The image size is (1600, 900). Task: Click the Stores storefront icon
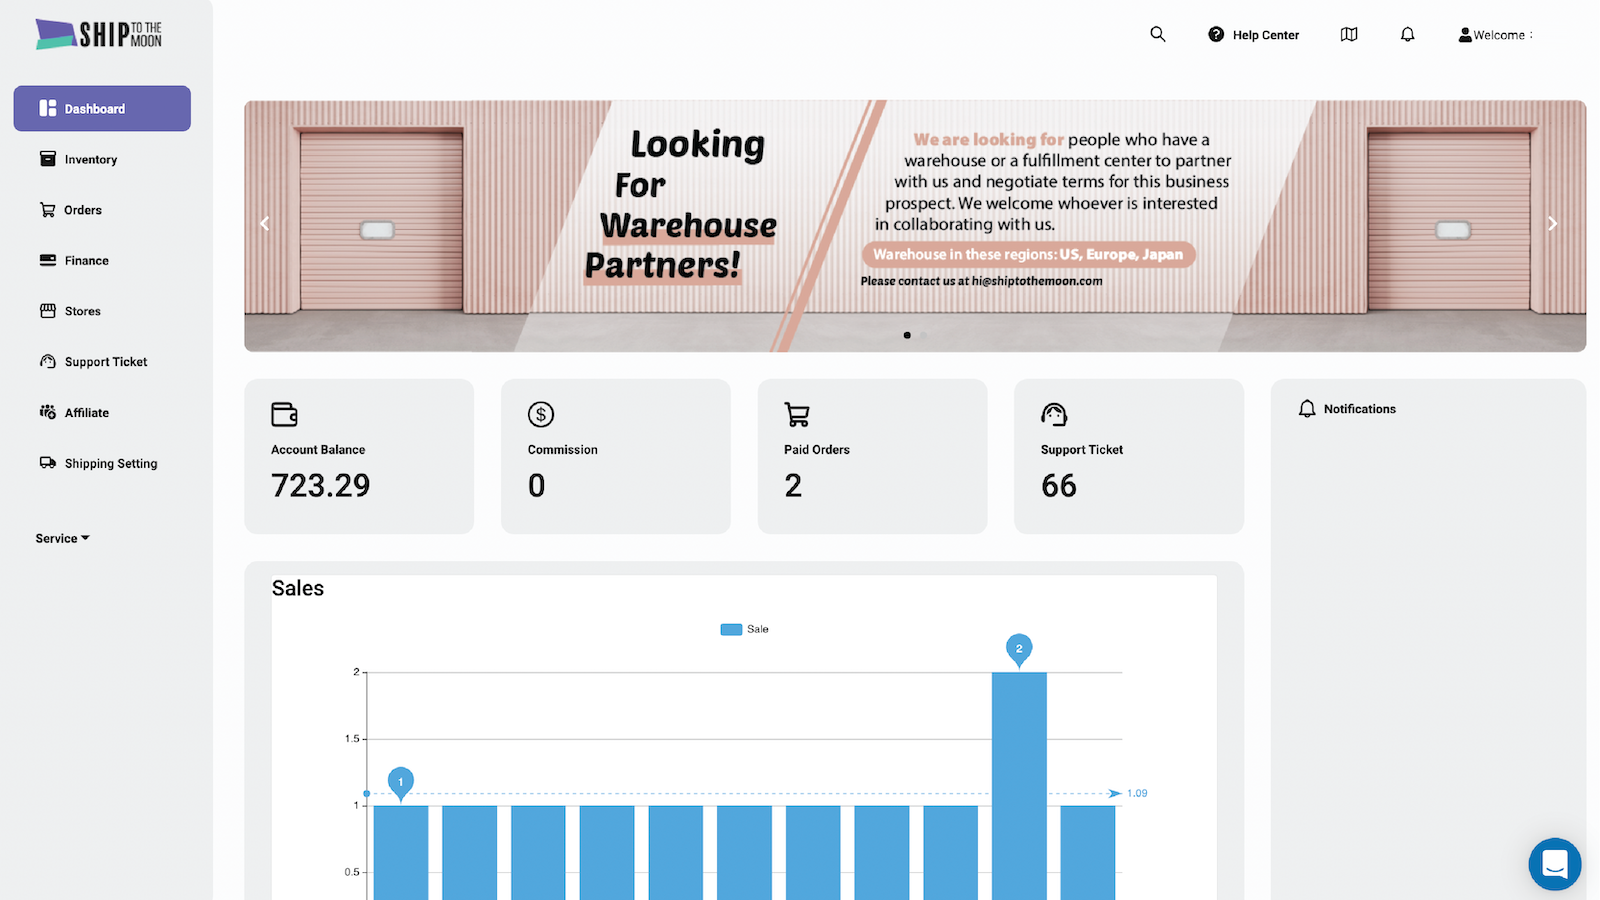click(x=48, y=311)
